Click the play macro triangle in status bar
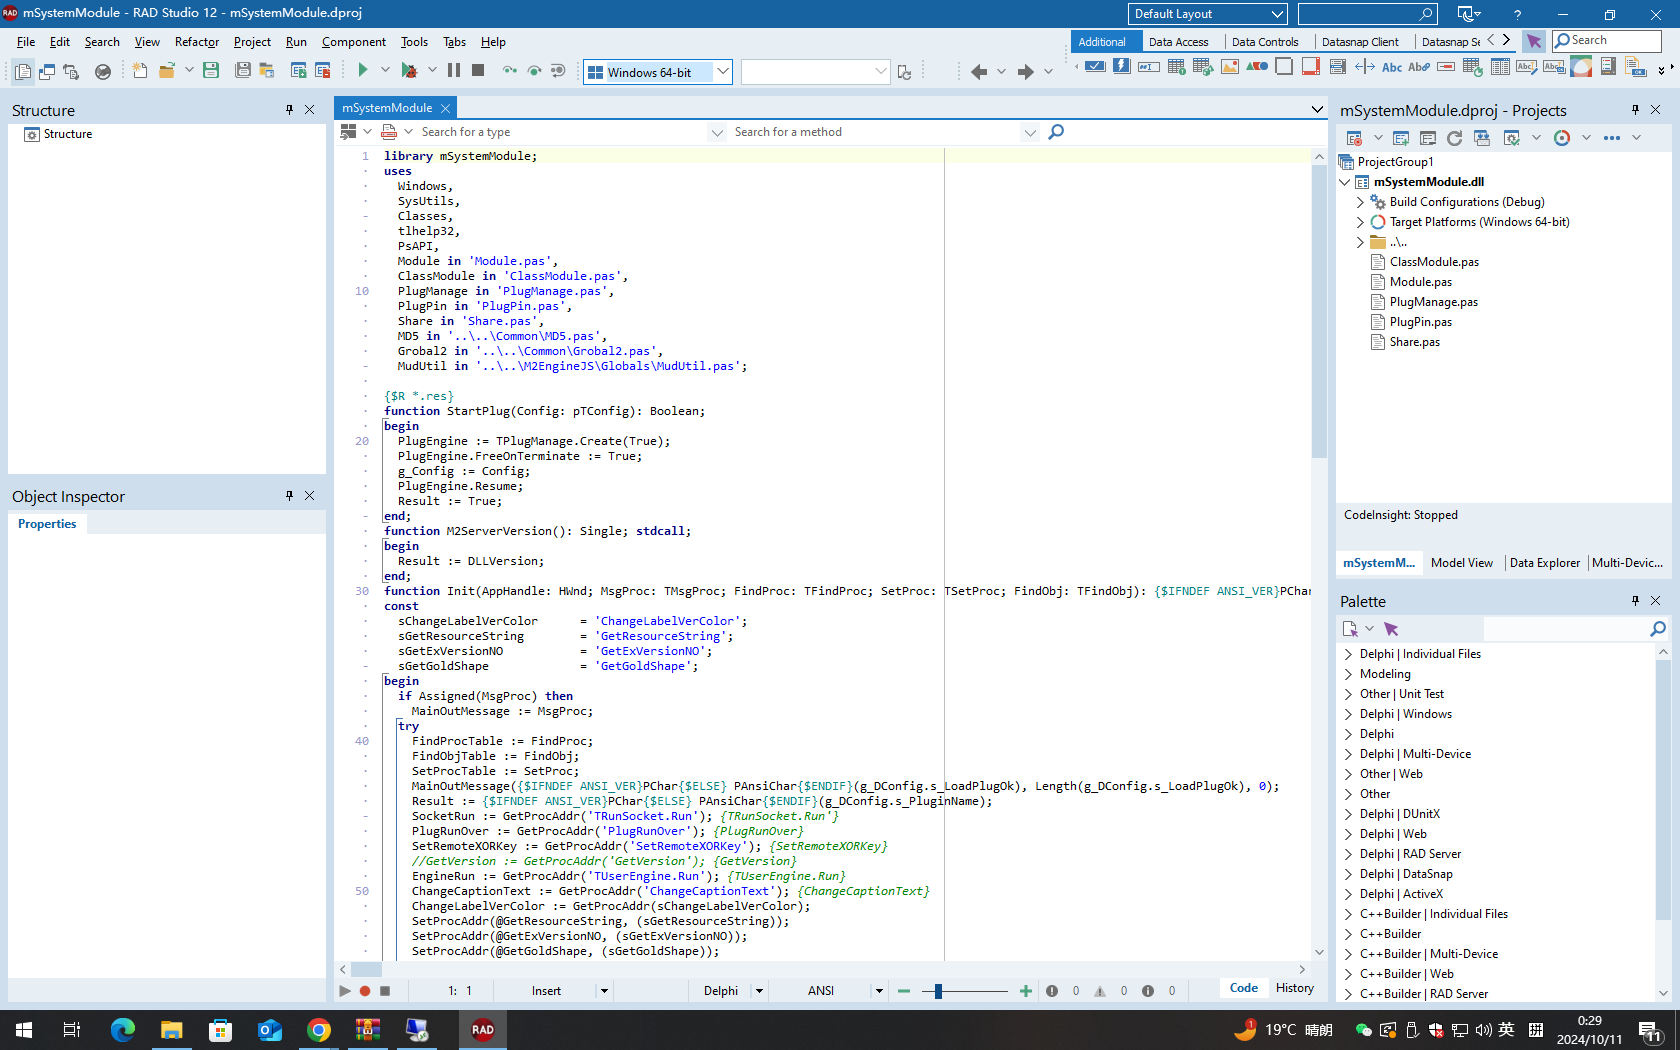The image size is (1680, 1050). pyautogui.click(x=345, y=991)
